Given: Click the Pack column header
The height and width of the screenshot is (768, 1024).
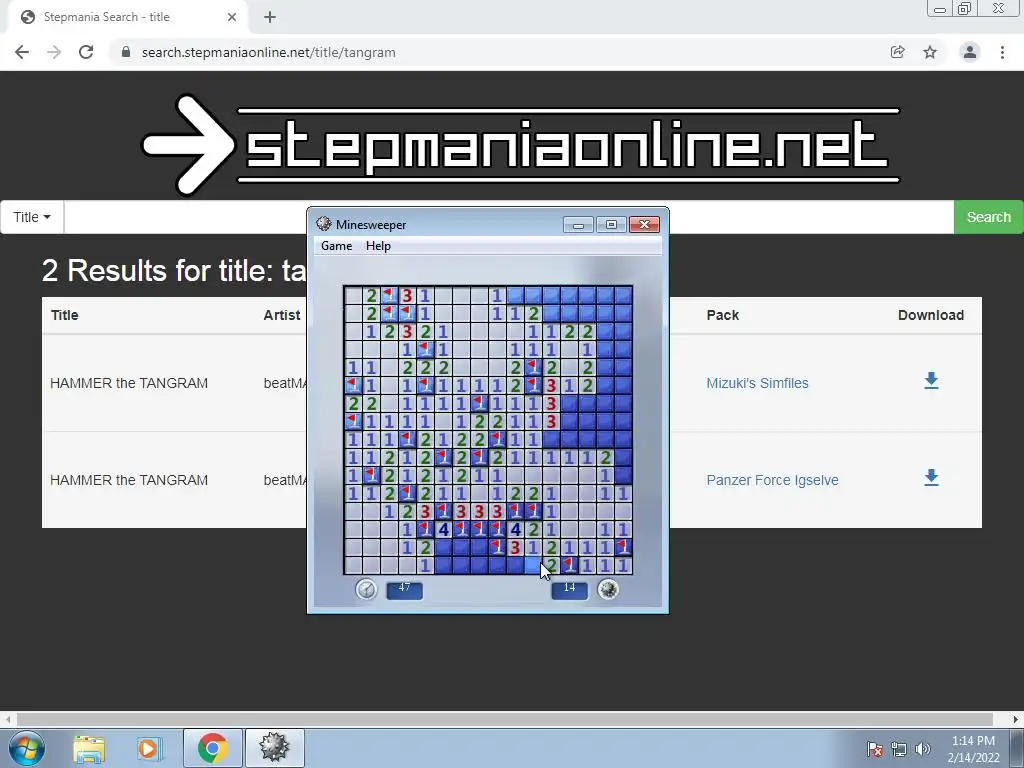Looking at the screenshot, I should coord(722,315).
